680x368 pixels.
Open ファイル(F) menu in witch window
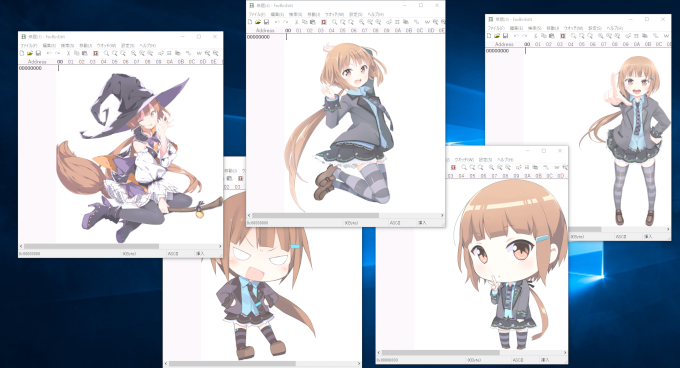[29, 46]
